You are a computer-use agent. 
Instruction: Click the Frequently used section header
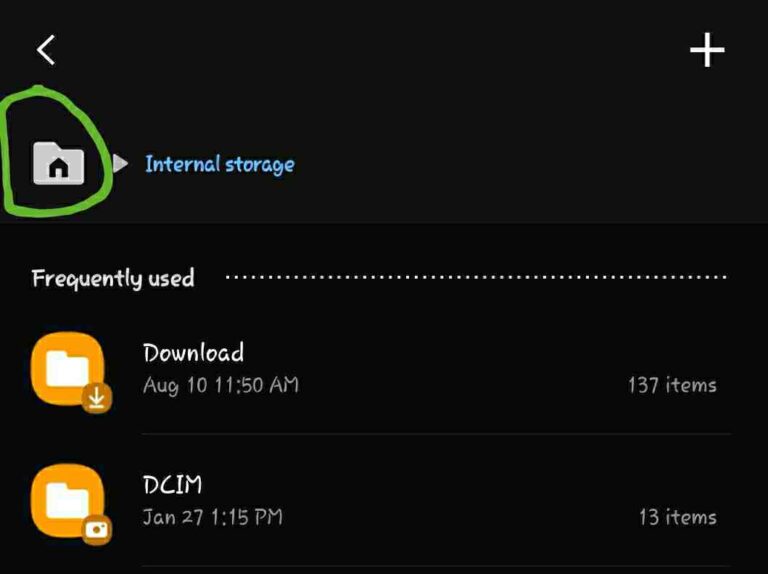coord(113,278)
